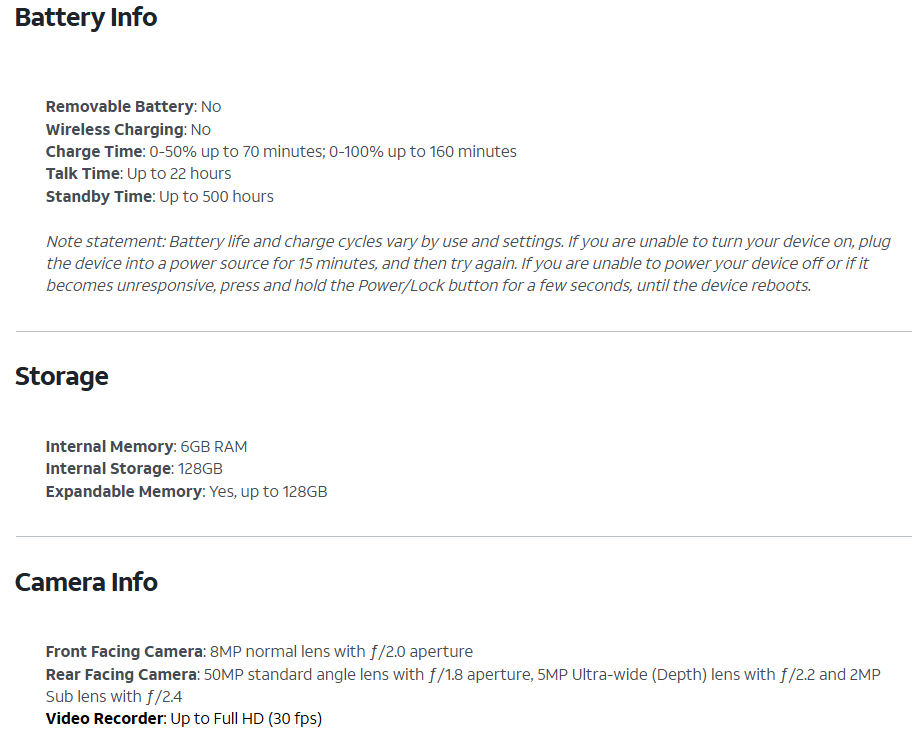The image size is (916, 752).
Task: Select the Internal Memory label
Action: coord(109,446)
